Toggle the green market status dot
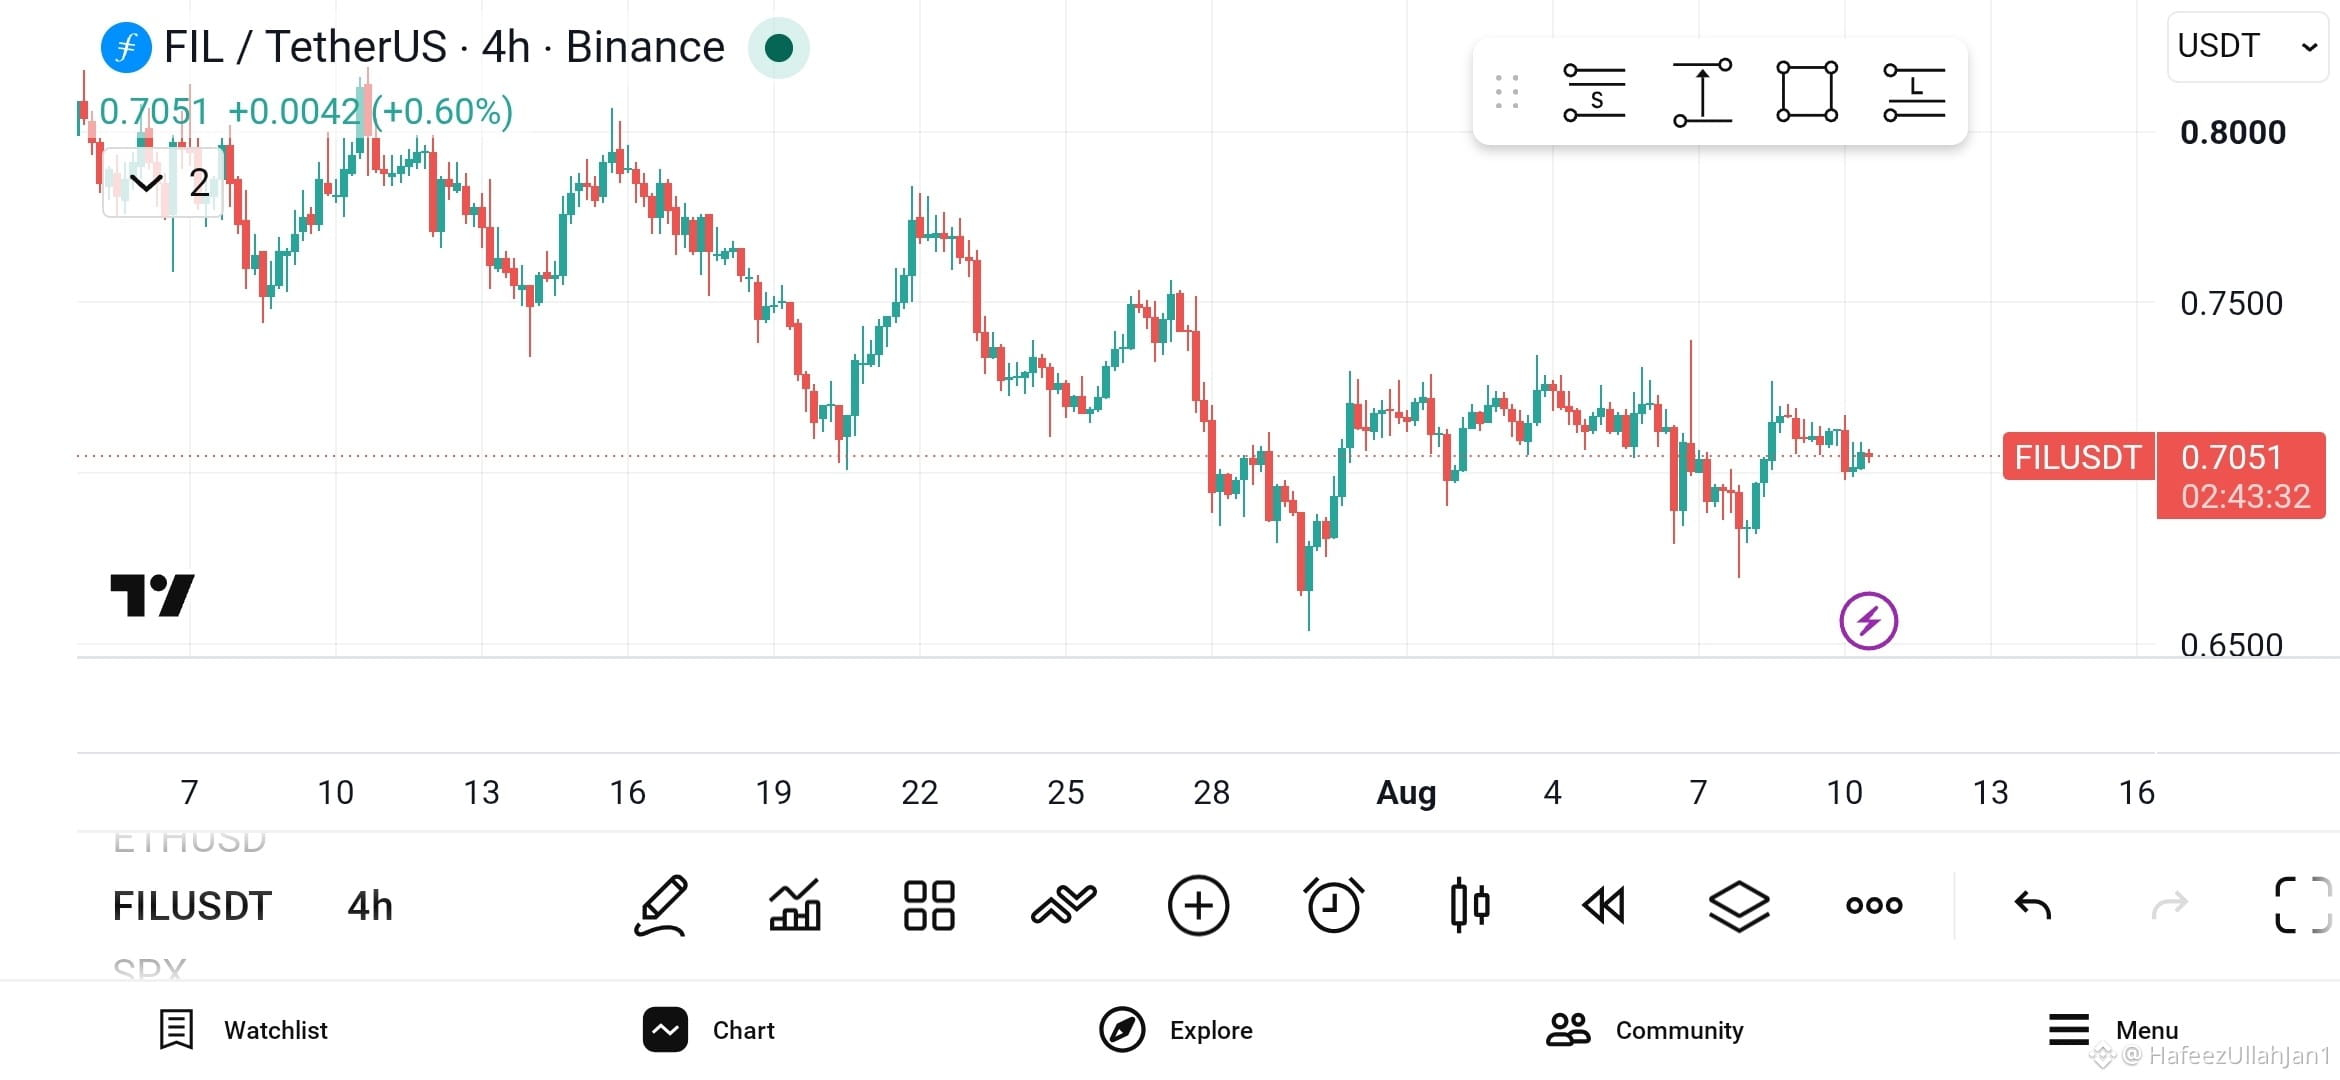2340x1080 pixels. tap(778, 47)
